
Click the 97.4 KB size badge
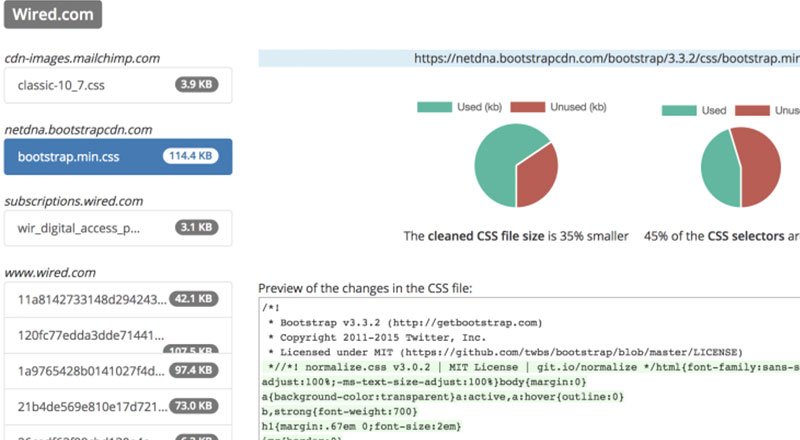(194, 370)
